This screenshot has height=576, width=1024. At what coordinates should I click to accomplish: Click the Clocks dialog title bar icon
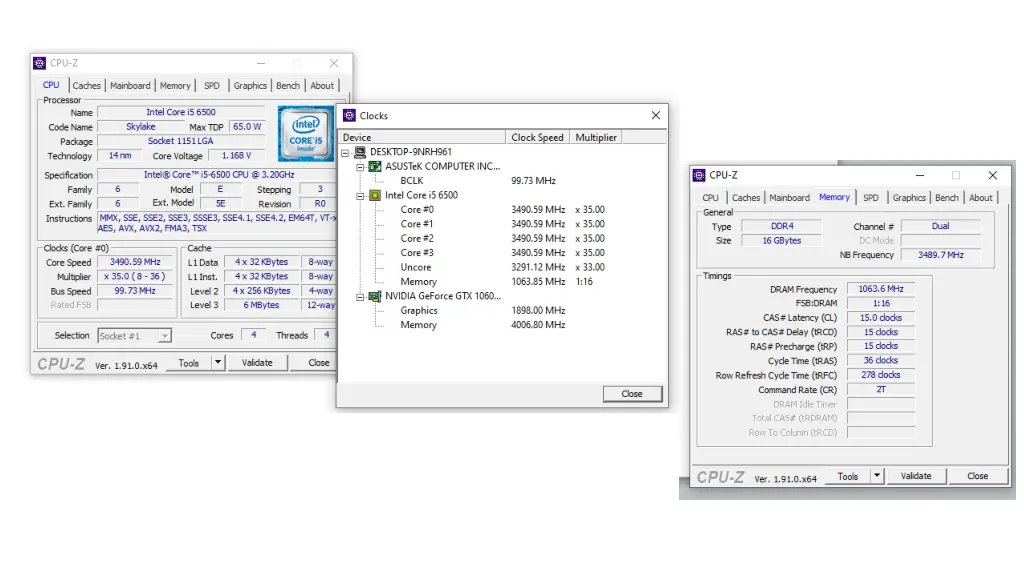point(349,116)
